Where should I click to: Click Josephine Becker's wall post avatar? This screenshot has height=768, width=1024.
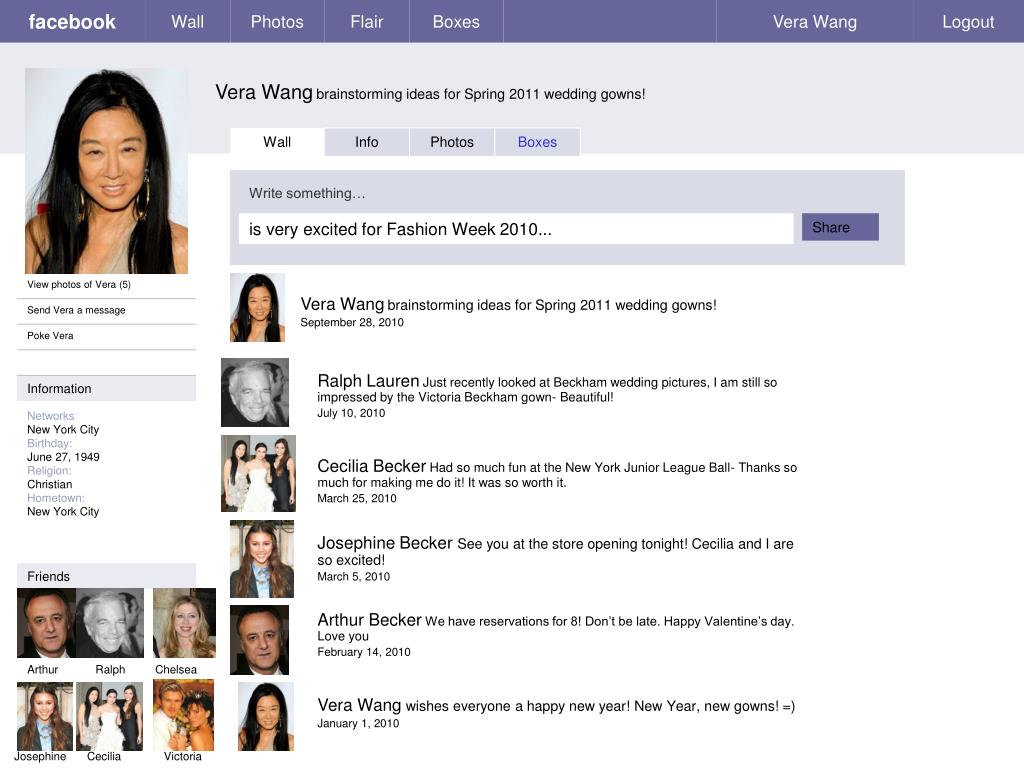pyautogui.click(x=262, y=559)
